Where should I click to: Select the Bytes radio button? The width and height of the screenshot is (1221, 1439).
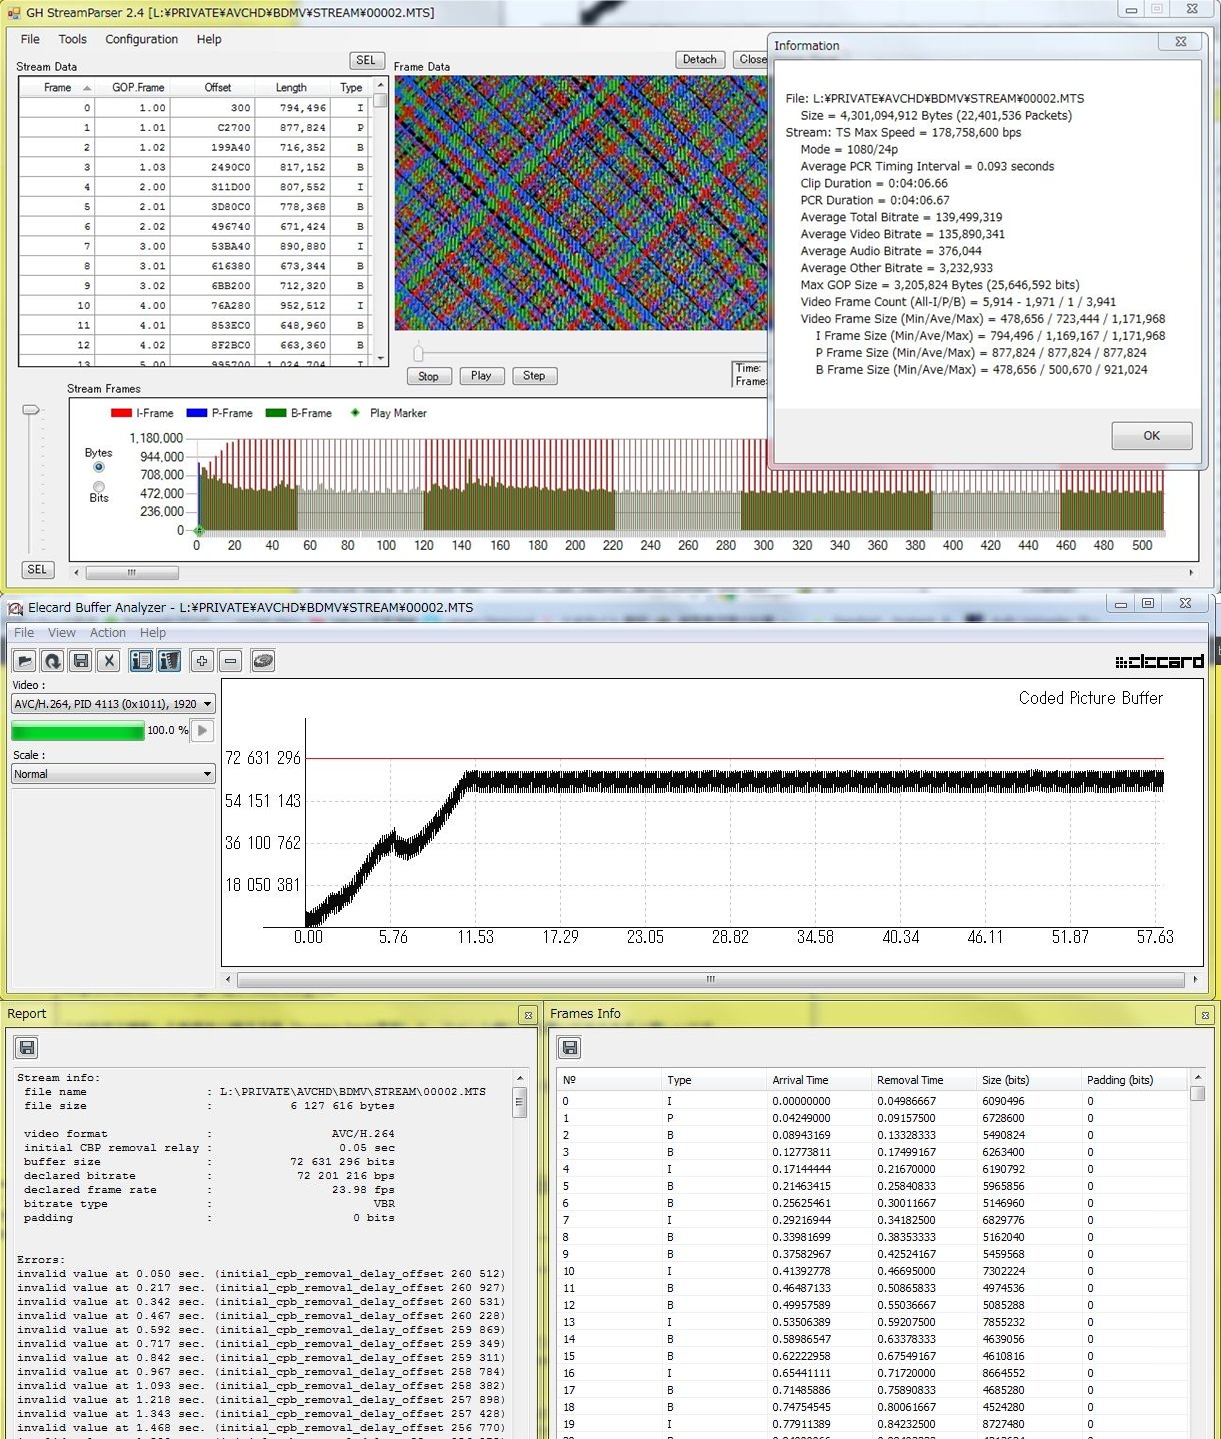pos(98,467)
